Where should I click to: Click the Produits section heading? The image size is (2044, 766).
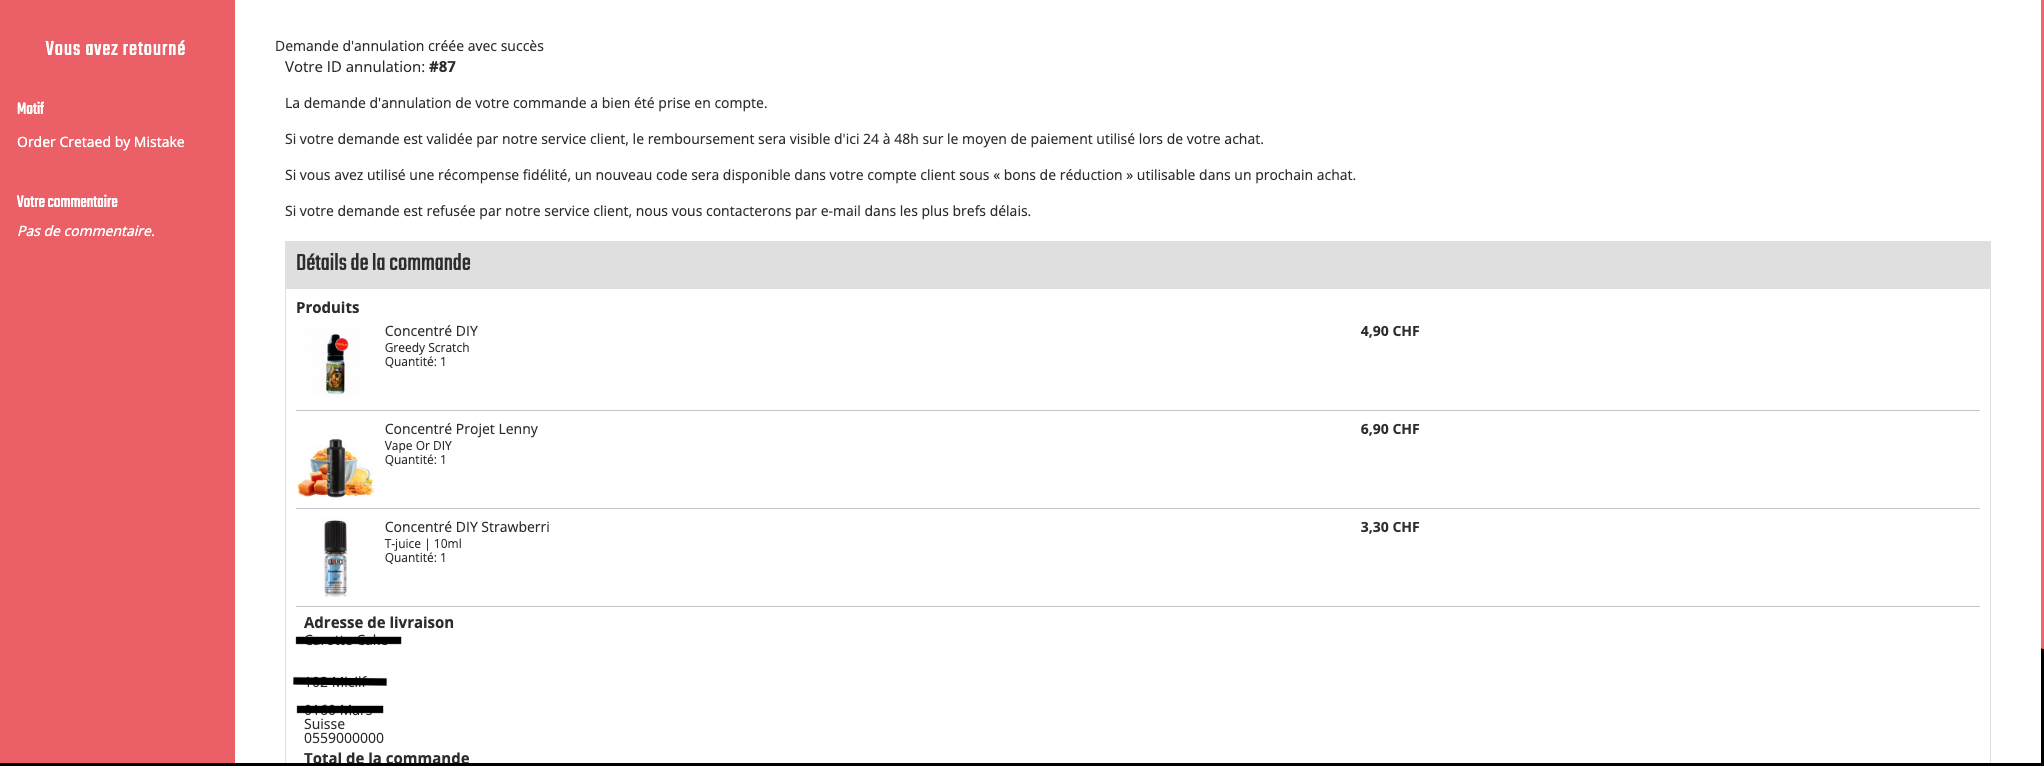(327, 308)
